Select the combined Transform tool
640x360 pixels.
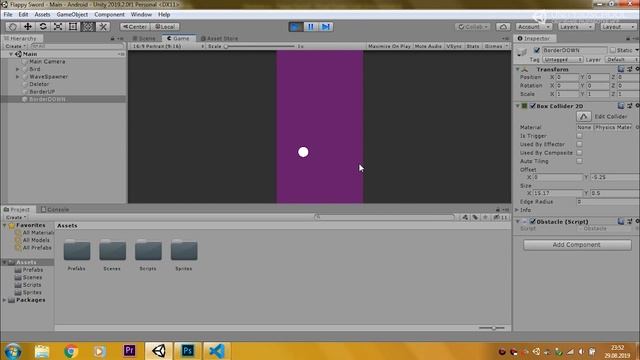88,27
